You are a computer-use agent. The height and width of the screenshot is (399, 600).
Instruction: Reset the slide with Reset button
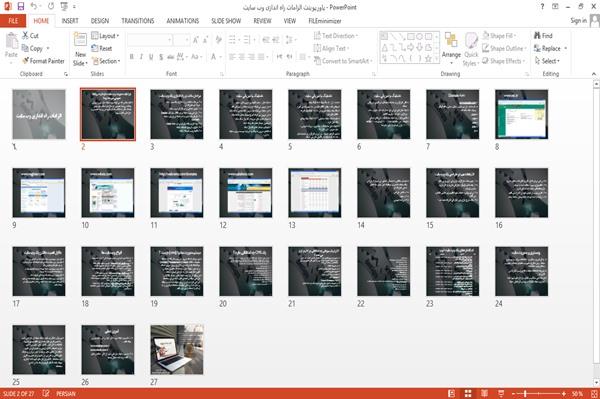click(x=102, y=48)
